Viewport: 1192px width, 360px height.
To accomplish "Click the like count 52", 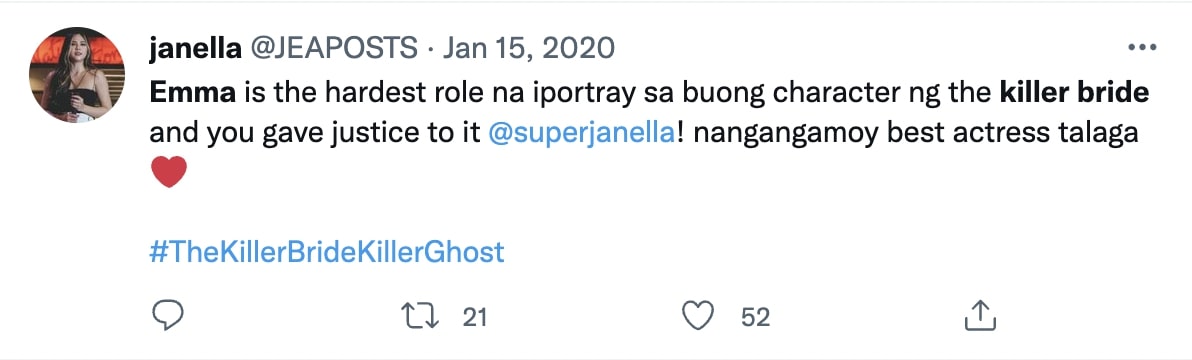I will coord(756,317).
